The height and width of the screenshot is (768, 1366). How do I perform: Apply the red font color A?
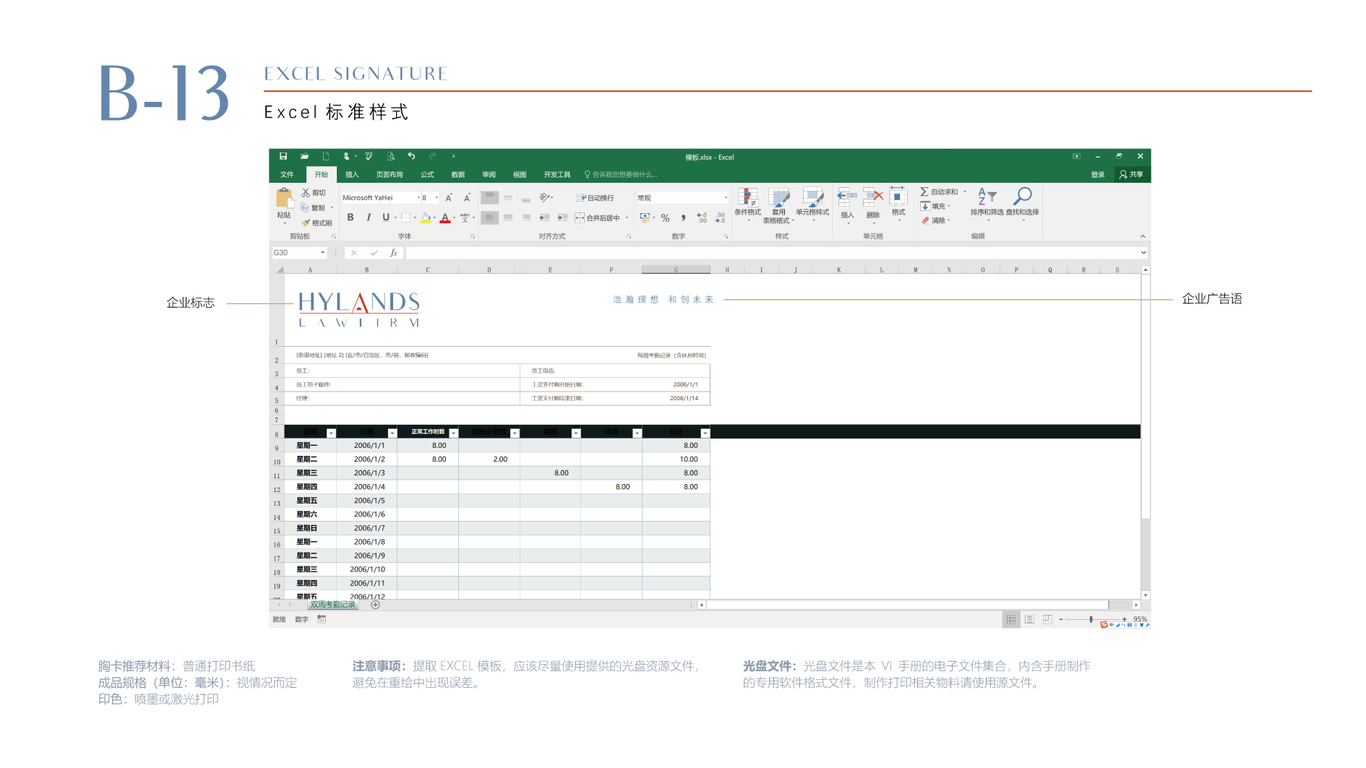445,217
